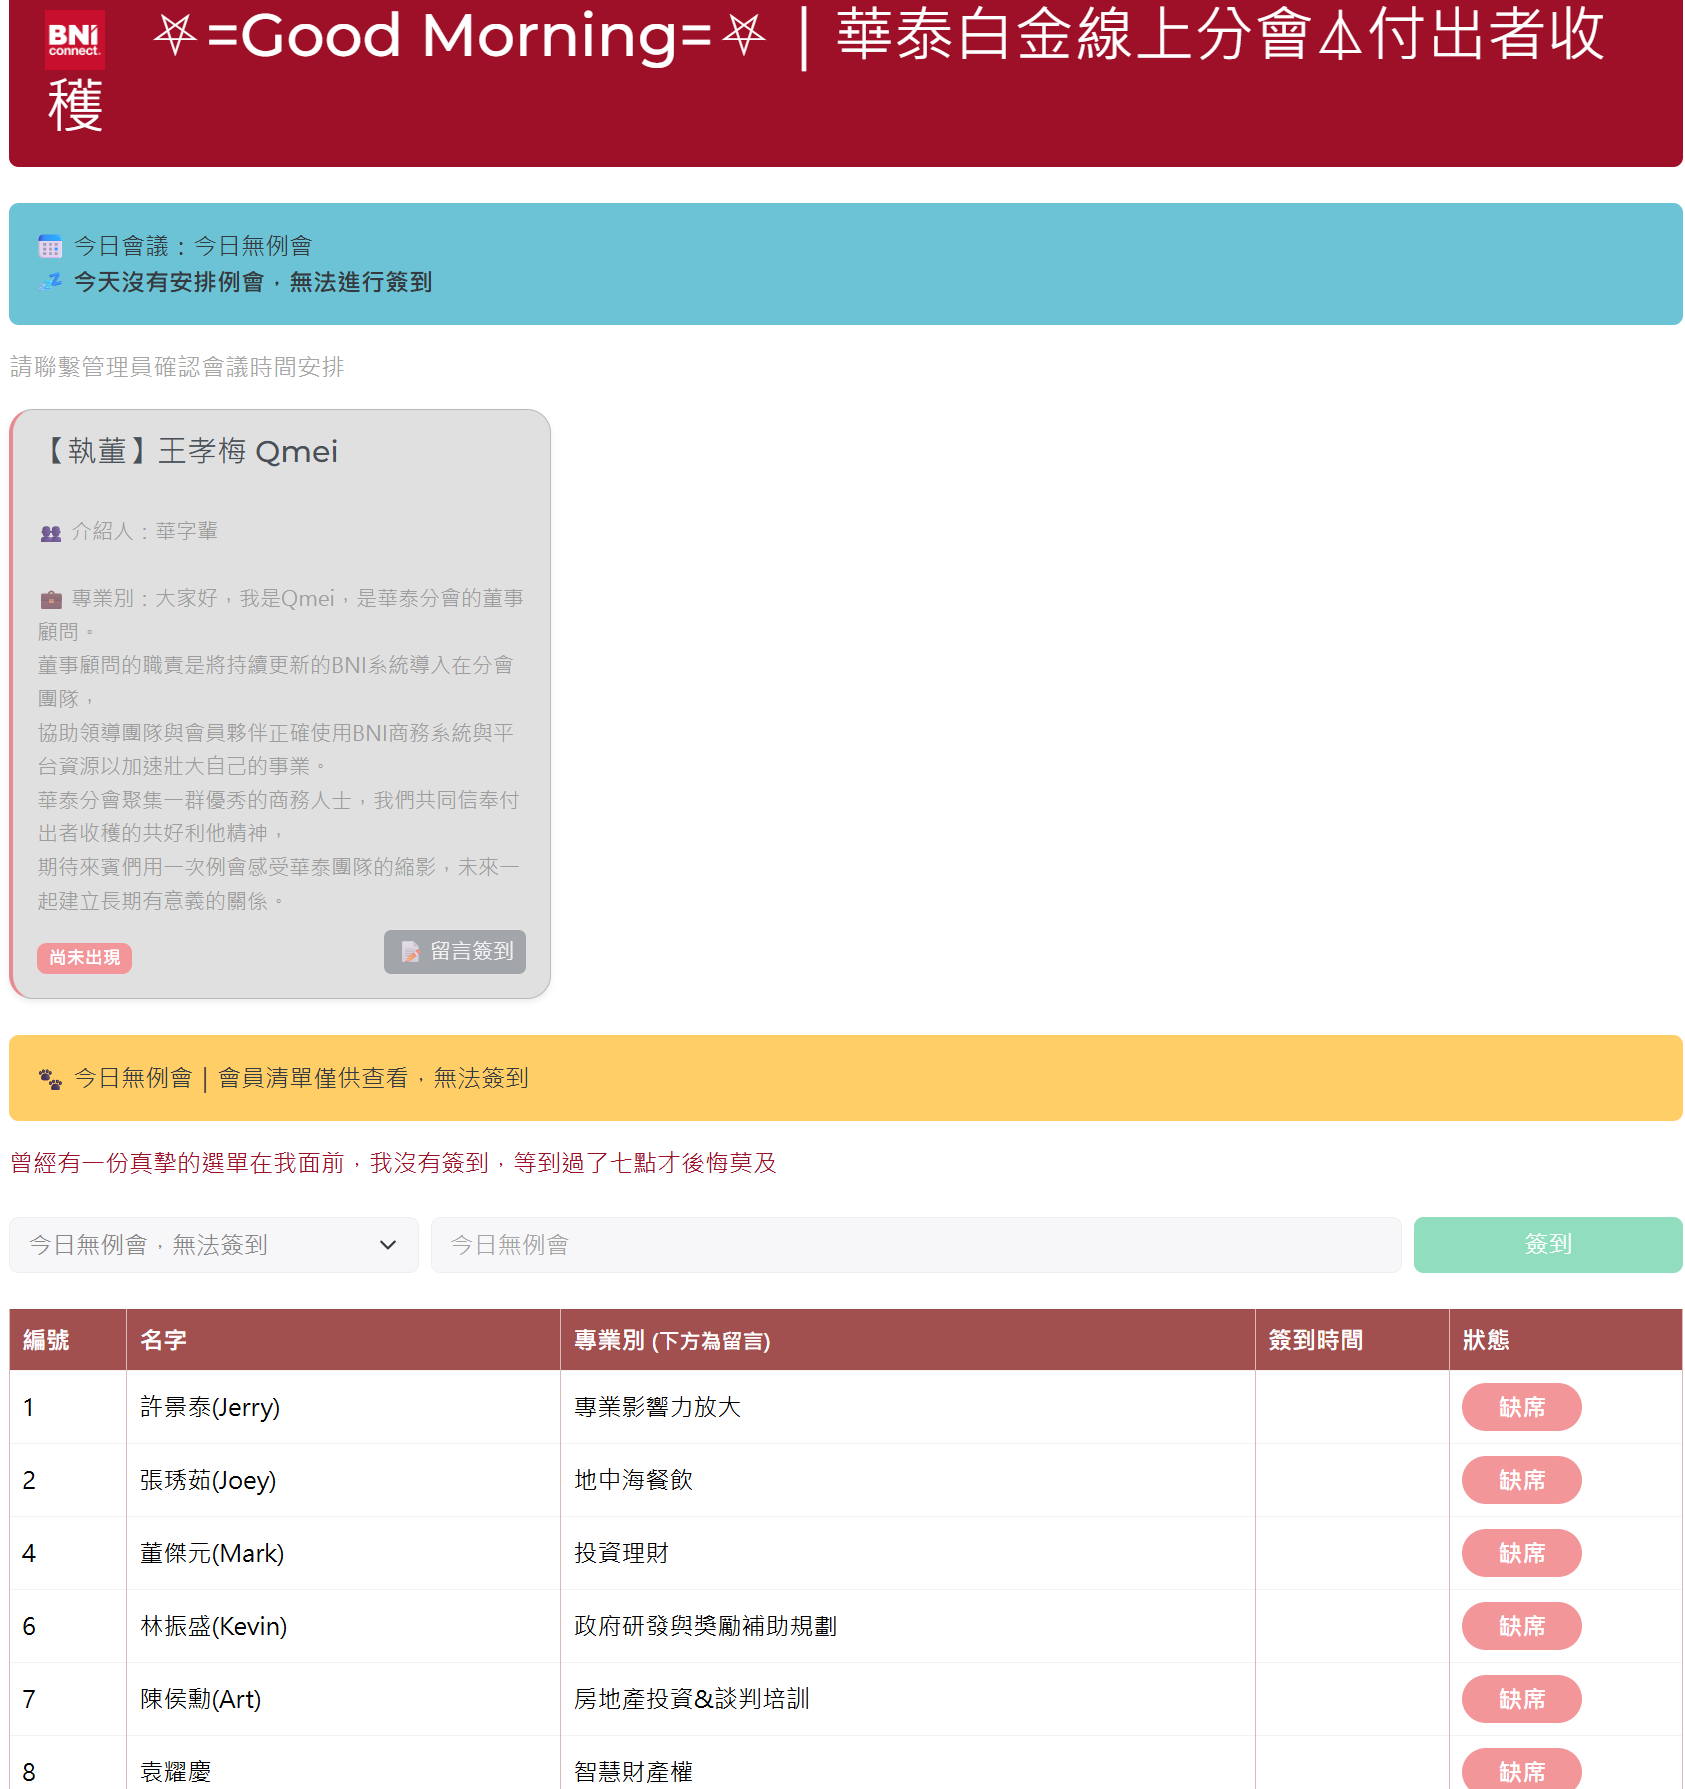Click the 缺席 badge for 林振盛(Kevin)
This screenshot has height=1789, width=1685.
pos(1522,1626)
